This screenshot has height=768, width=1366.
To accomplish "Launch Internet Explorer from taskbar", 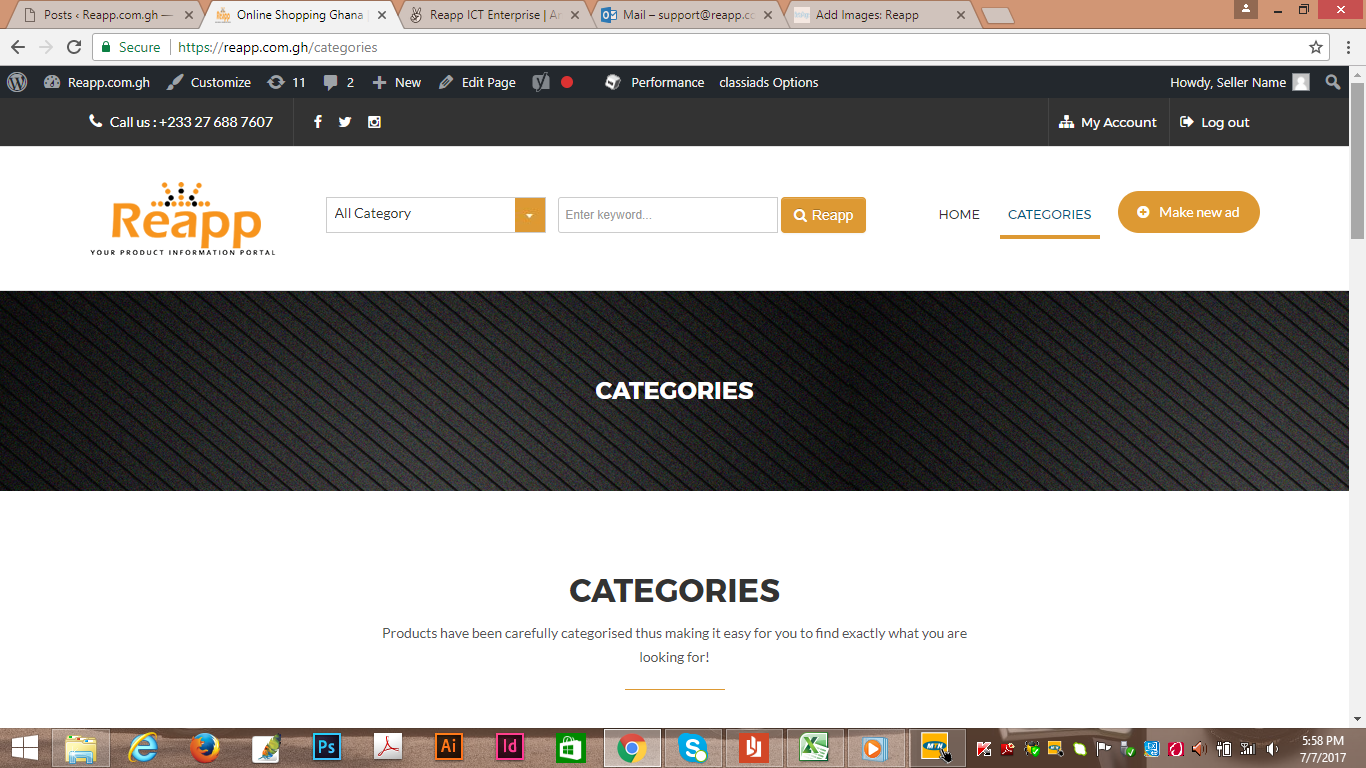I will click(143, 748).
